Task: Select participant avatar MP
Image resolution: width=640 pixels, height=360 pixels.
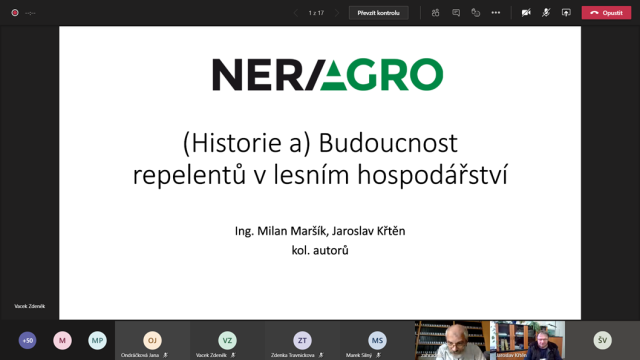Action: (97, 340)
